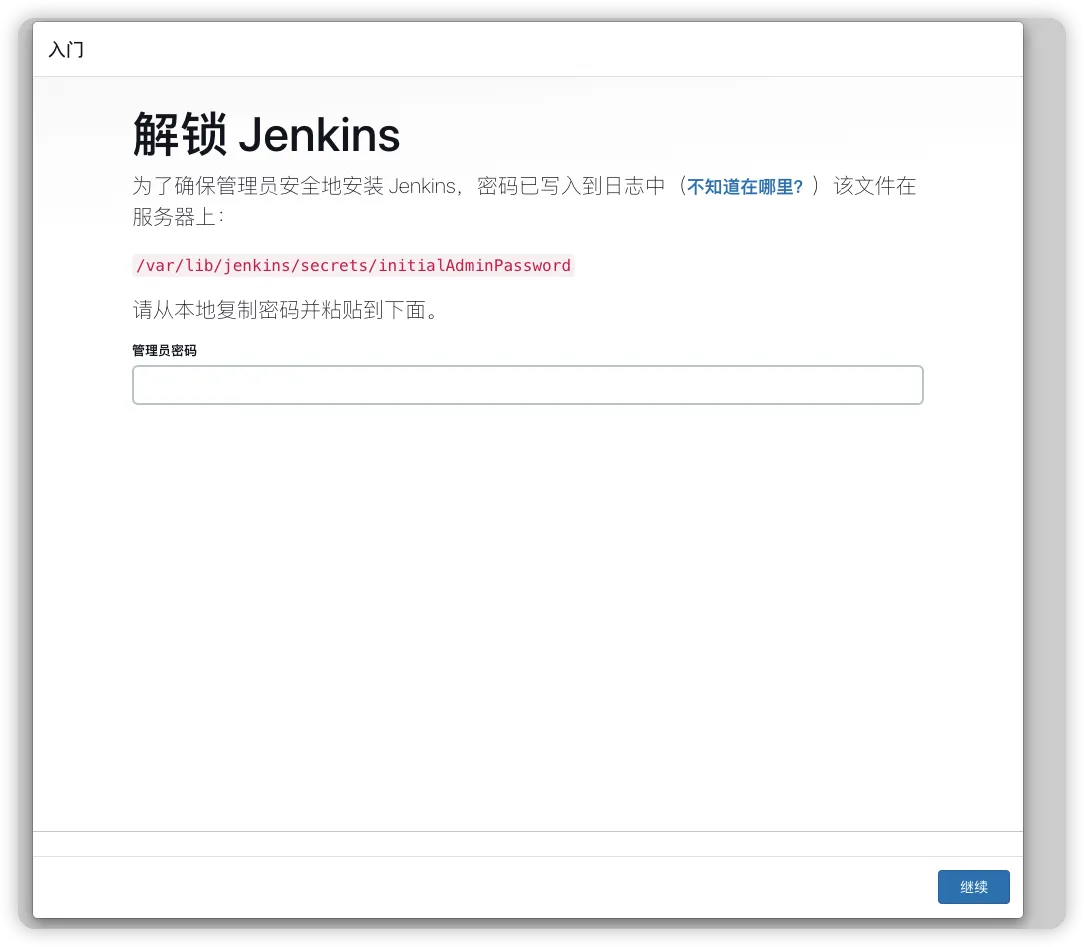
Task: Select the /var/lib/jenkins/secrets/initialAdminPassword path text
Action: tap(353, 265)
